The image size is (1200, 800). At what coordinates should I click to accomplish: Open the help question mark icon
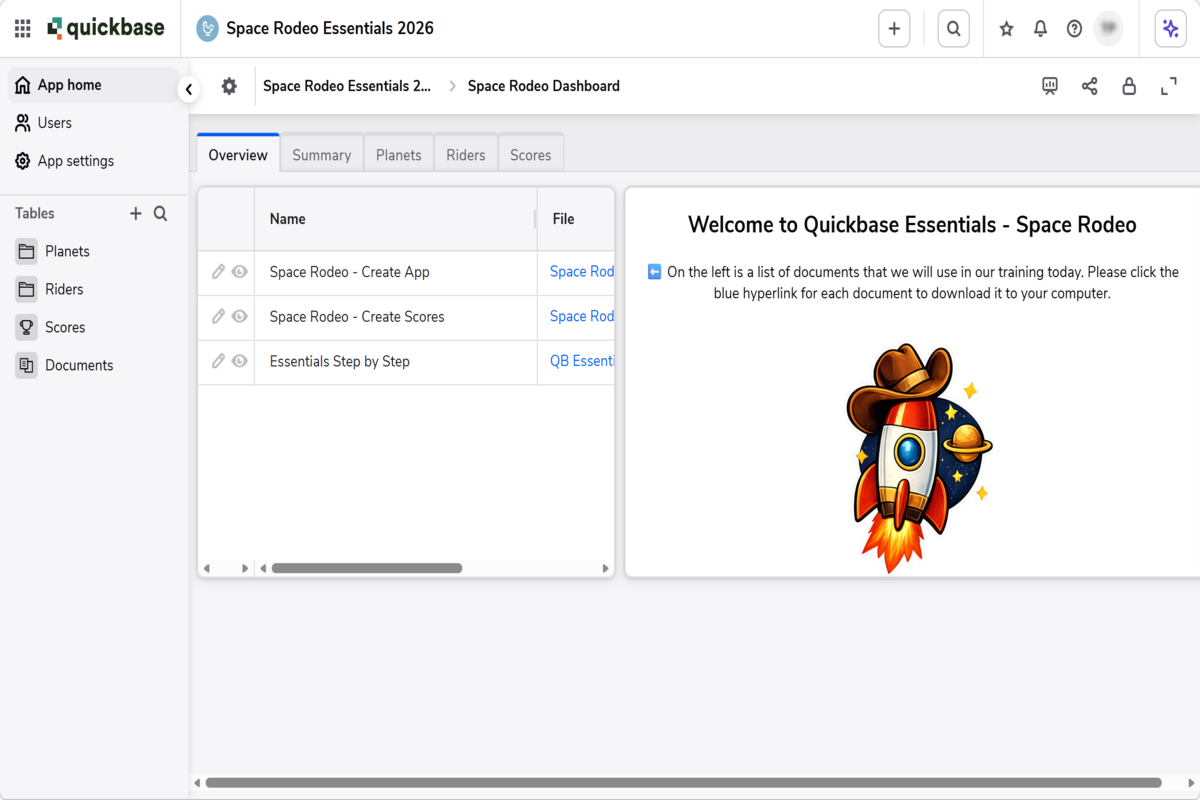coord(1074,29)
